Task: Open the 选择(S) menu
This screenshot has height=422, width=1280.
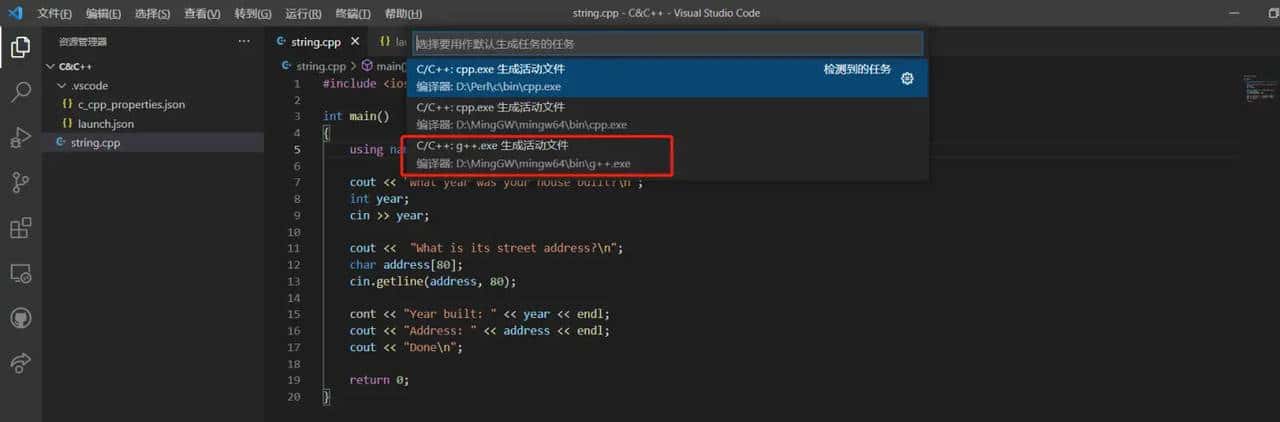Action: [x=153, y=14]
